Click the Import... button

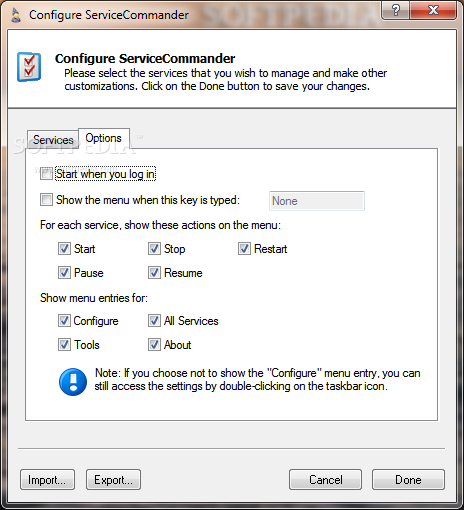[x=47, y=480]
